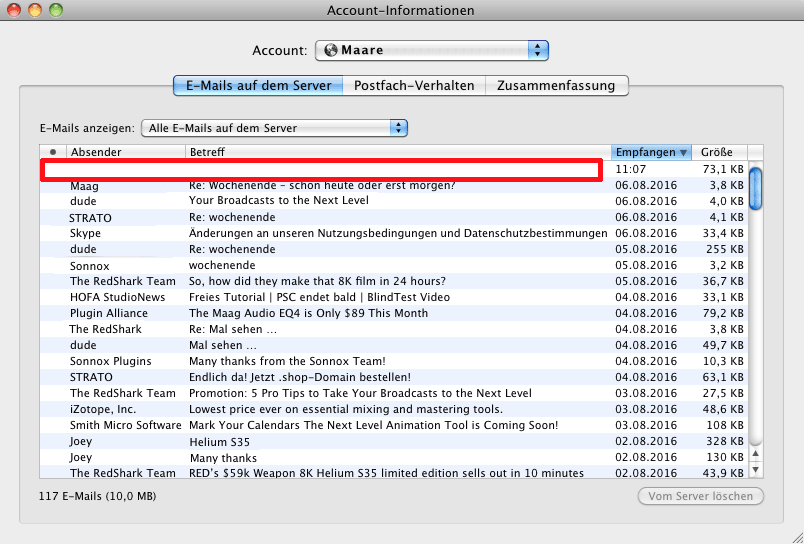Select the iZotope, Inc. email

pyautogui.click(x=394, y=410)
